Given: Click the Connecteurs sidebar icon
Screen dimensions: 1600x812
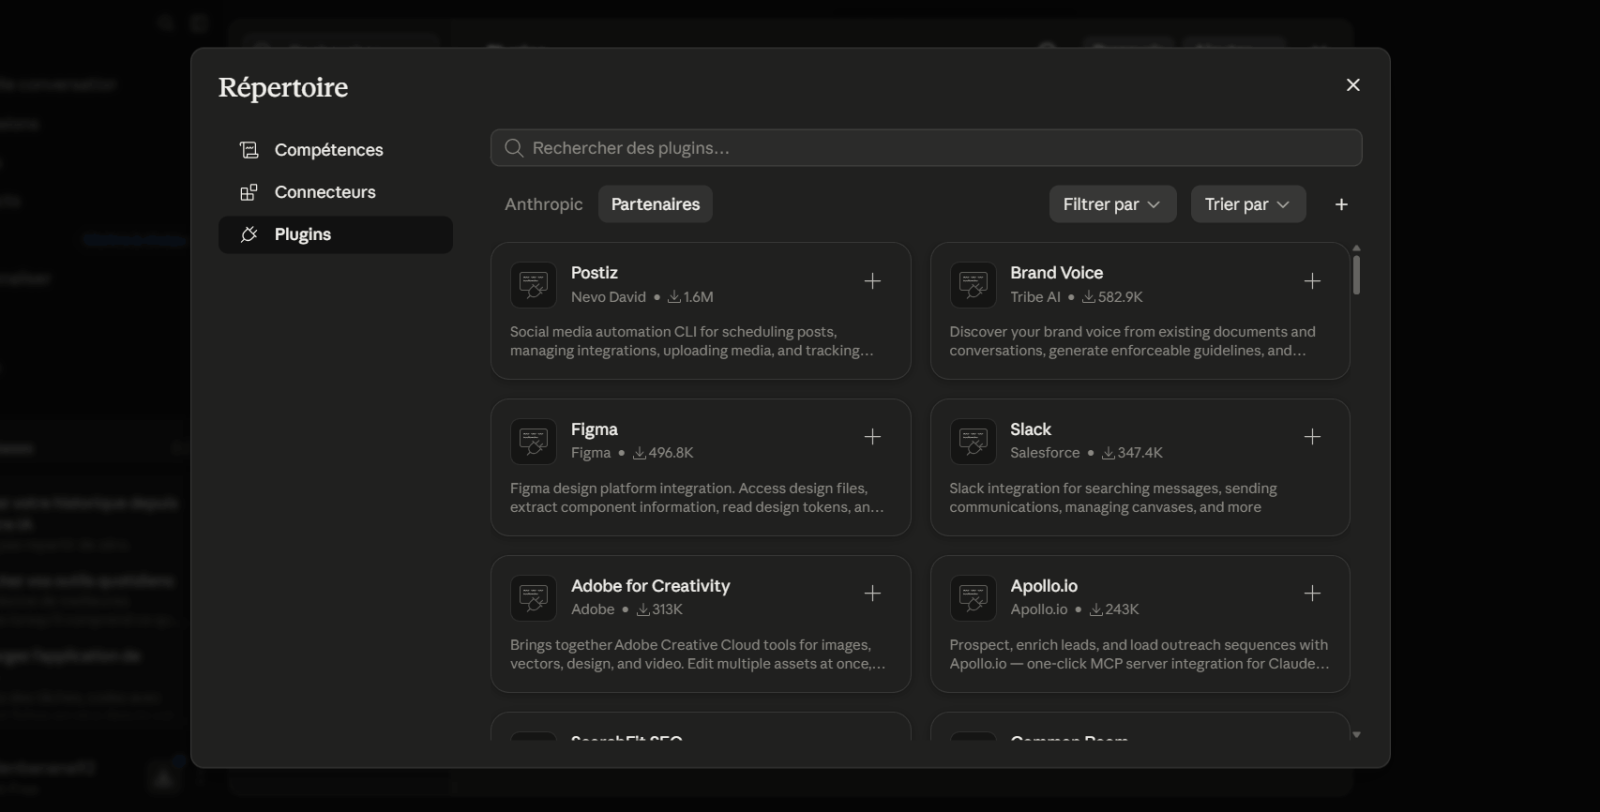Looking at the screenshot, I should [249, 192].
